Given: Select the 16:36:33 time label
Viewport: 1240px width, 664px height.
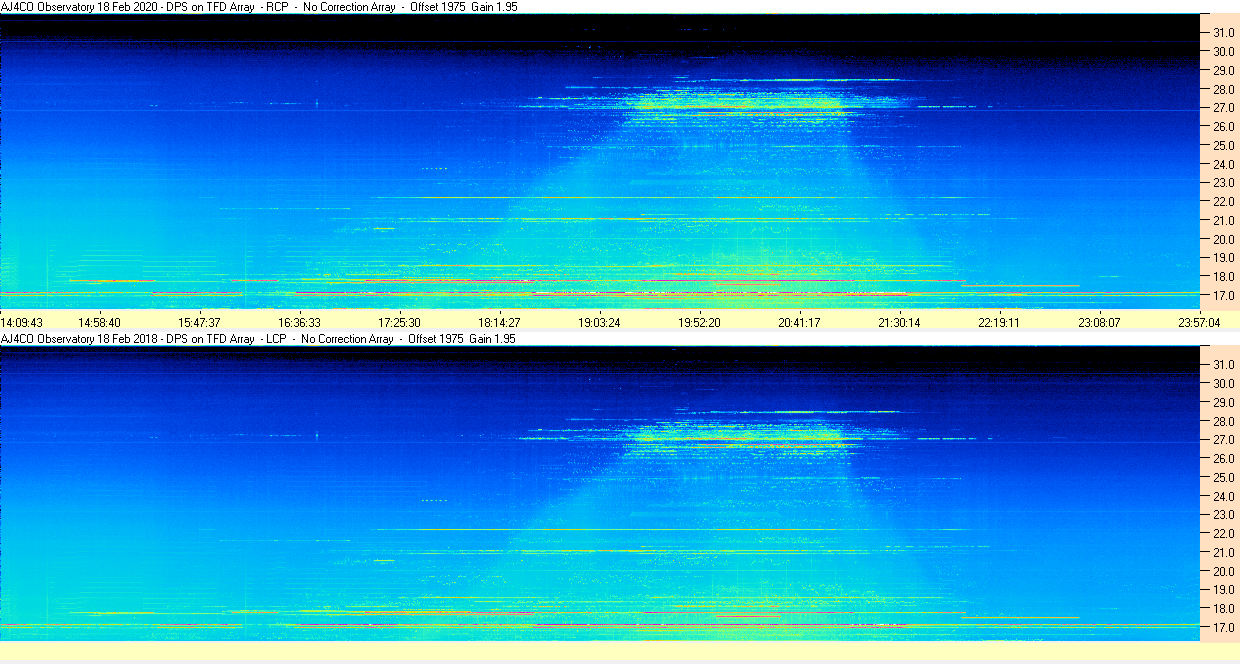Looking at the screenshot, I should pos(299,322).
